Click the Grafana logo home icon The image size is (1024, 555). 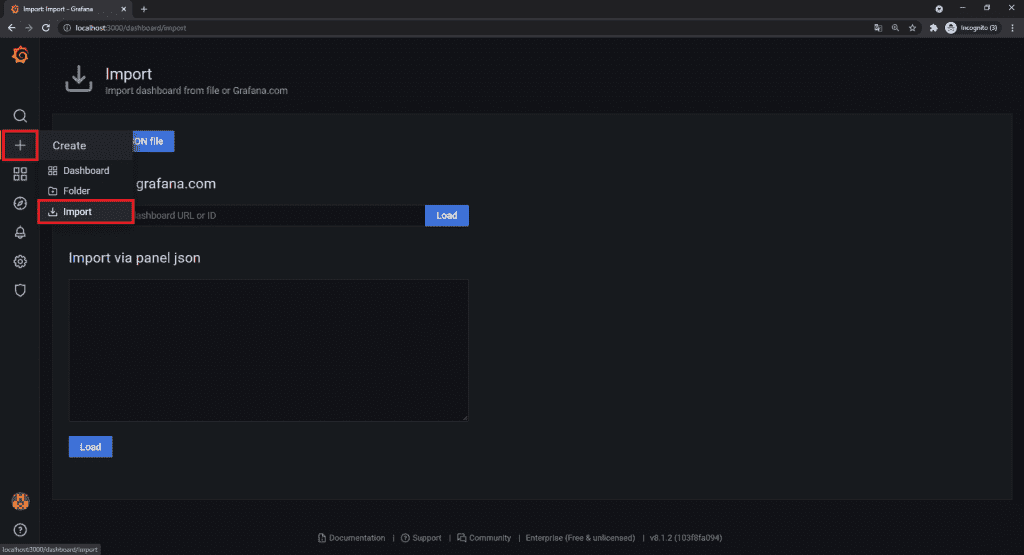[x=20, y=56]
